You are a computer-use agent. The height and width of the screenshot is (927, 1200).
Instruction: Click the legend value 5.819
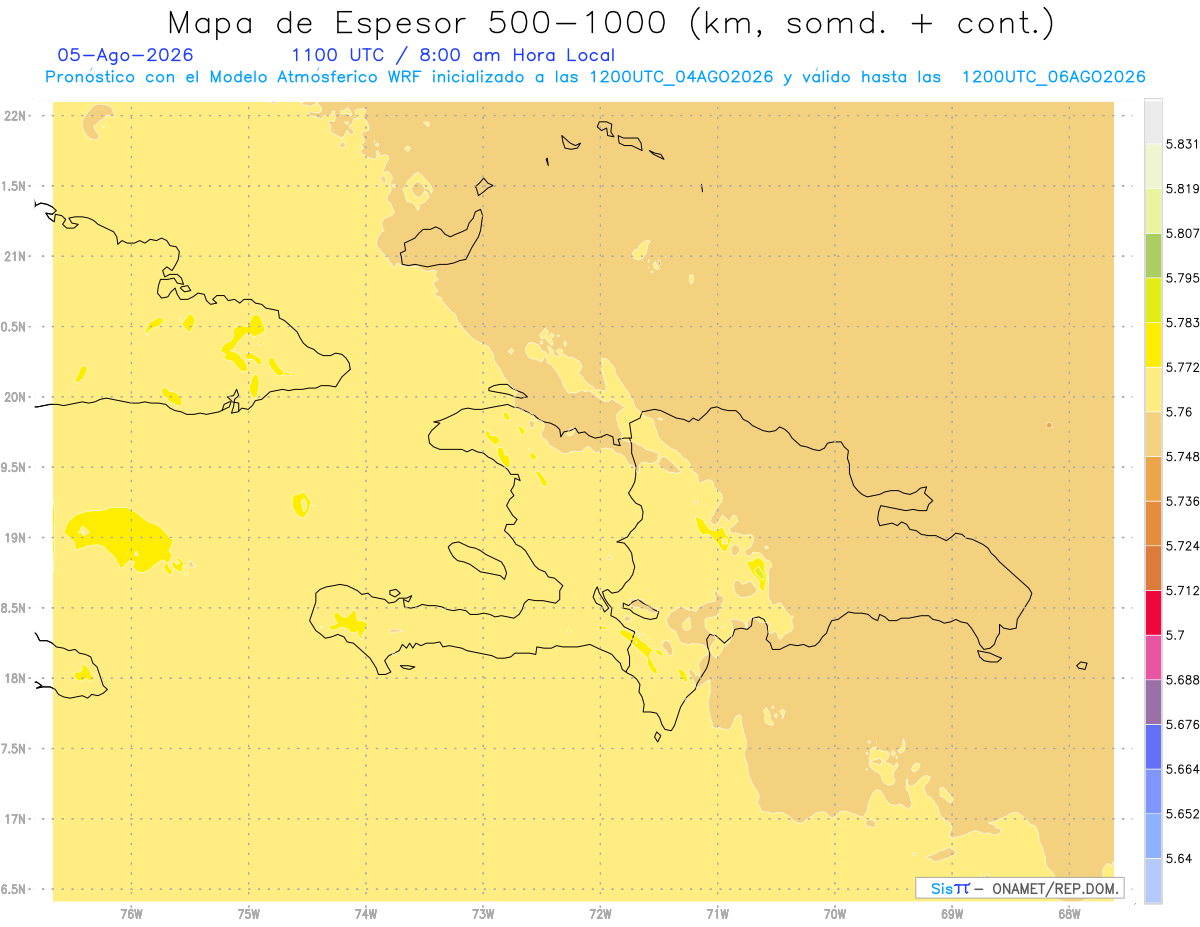[1183, 189]
